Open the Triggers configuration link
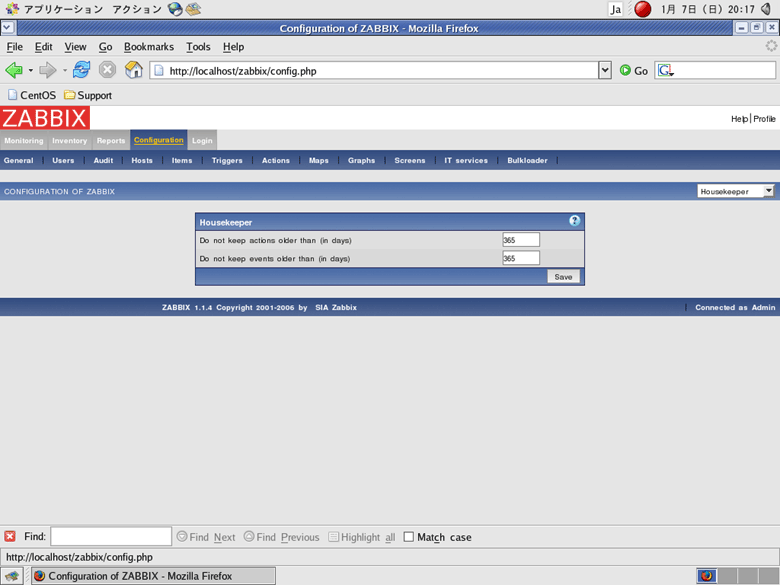 (227, 160)
